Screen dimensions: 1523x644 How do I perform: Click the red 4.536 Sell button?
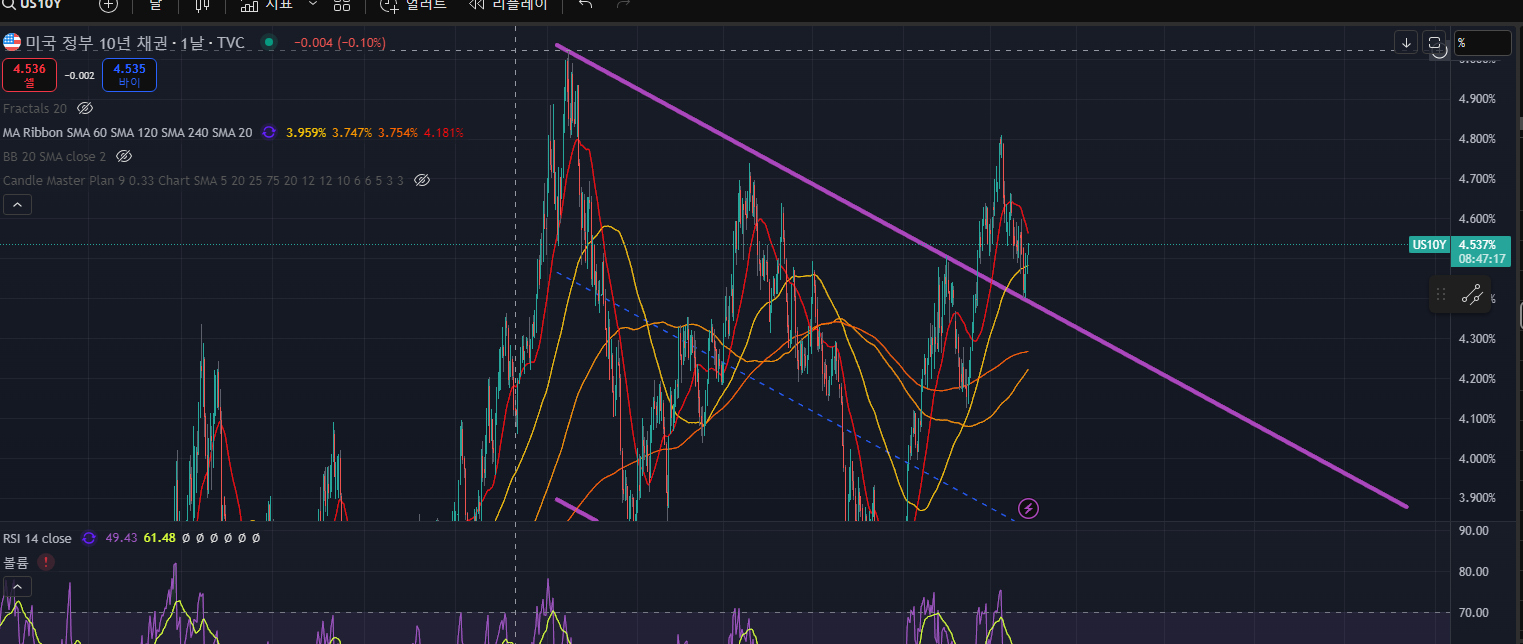29,75
